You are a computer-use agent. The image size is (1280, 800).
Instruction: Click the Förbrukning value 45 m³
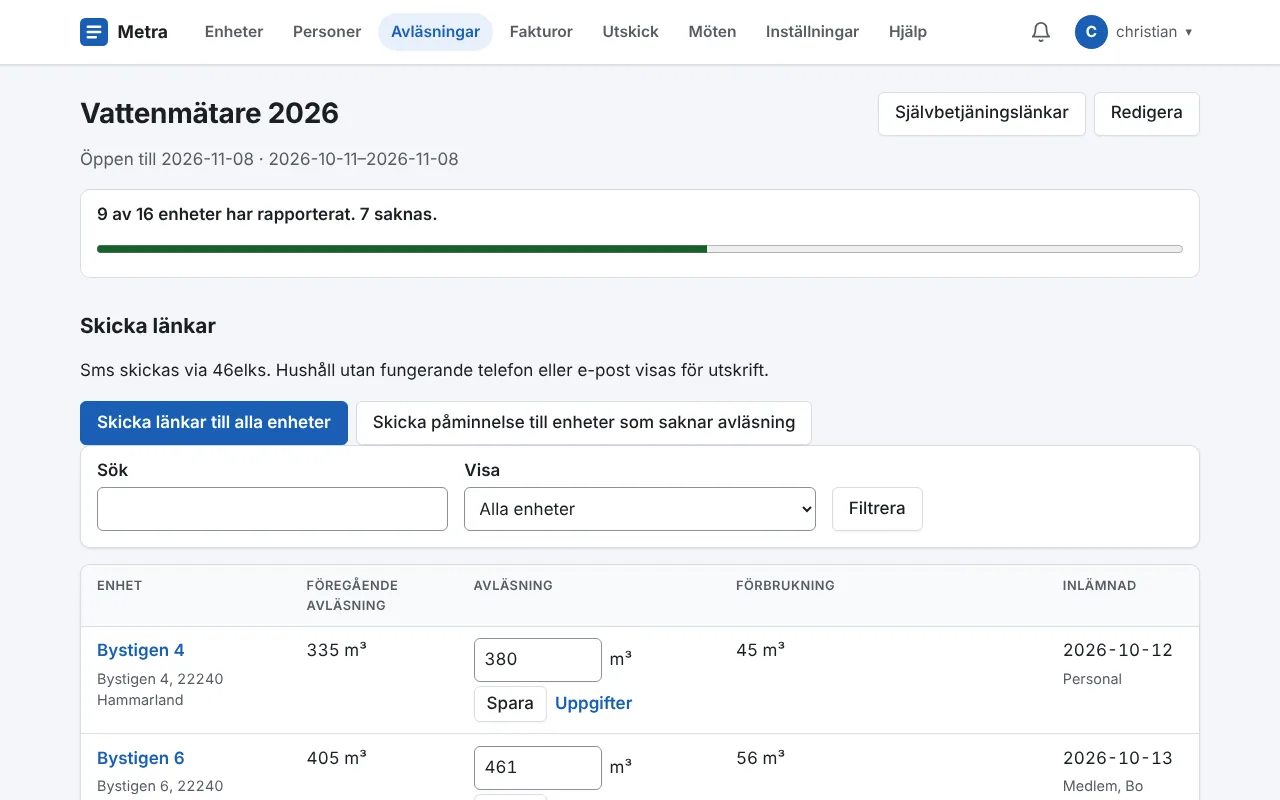pyautogui.click(x=760, y=650)
